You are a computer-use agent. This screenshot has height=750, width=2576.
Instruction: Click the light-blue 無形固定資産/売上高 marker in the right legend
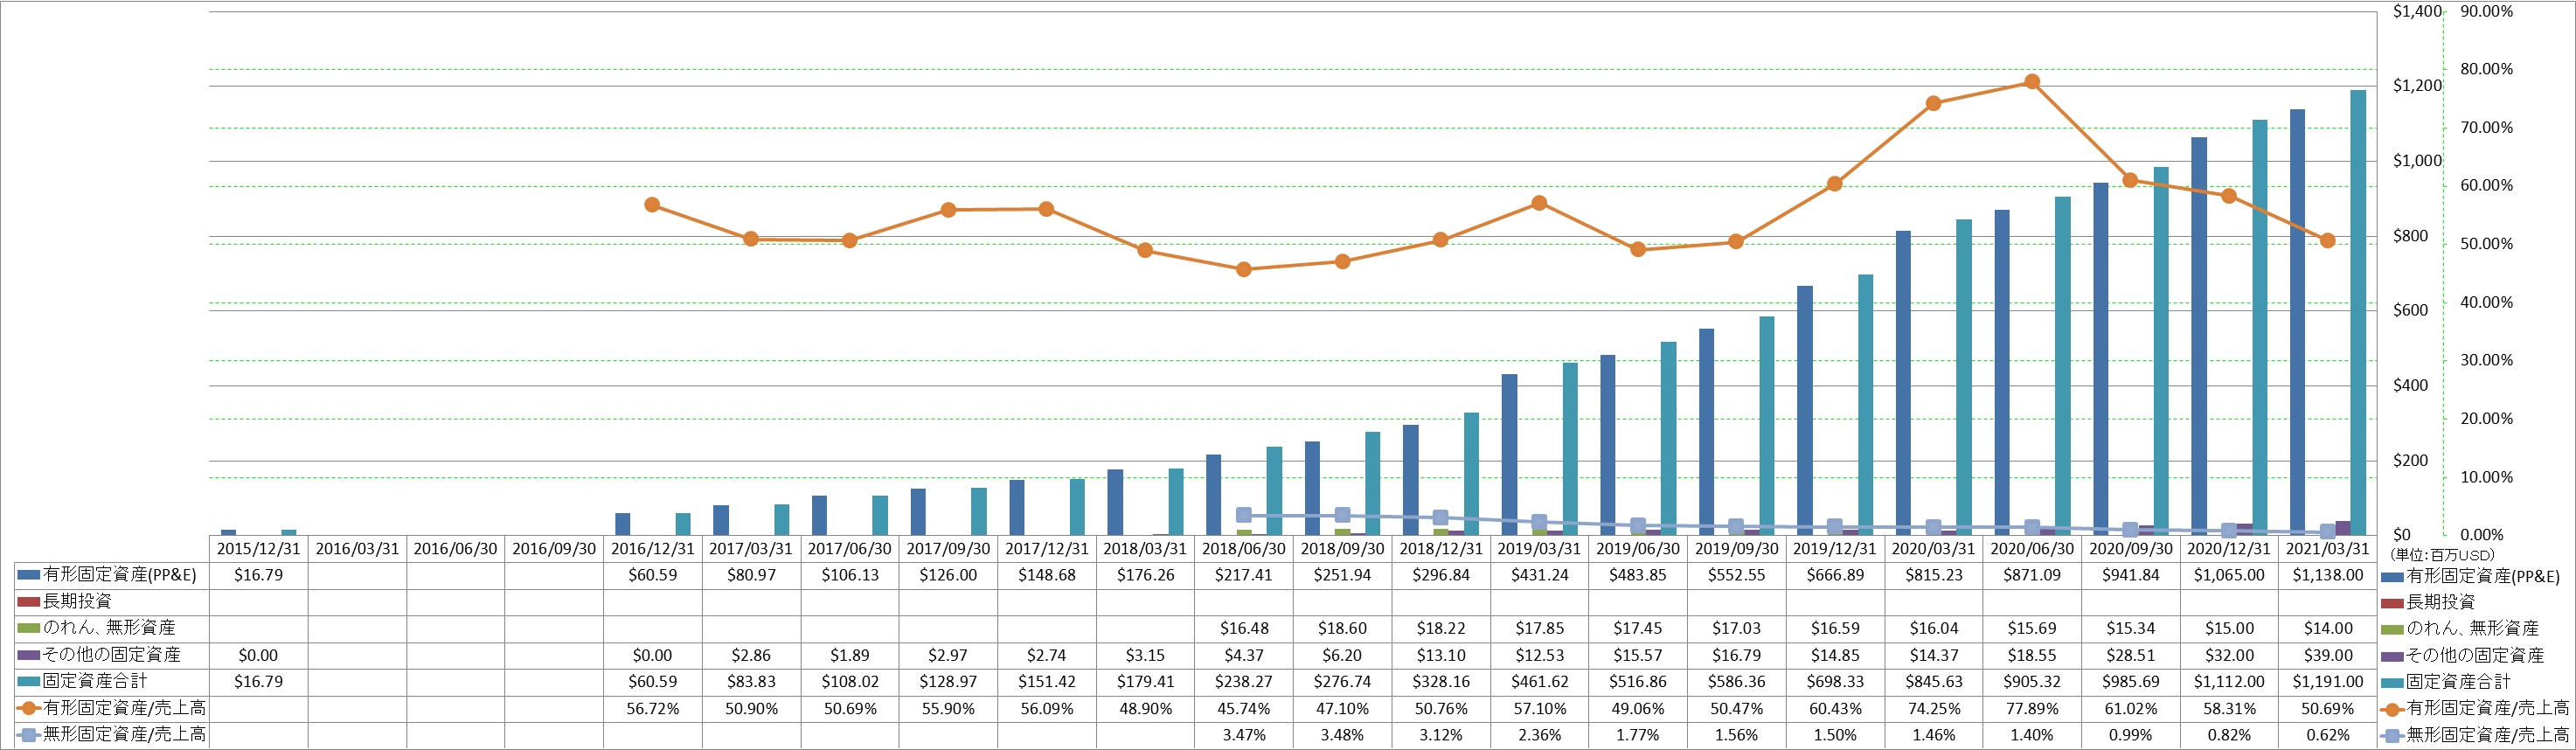pos(2393,736)
